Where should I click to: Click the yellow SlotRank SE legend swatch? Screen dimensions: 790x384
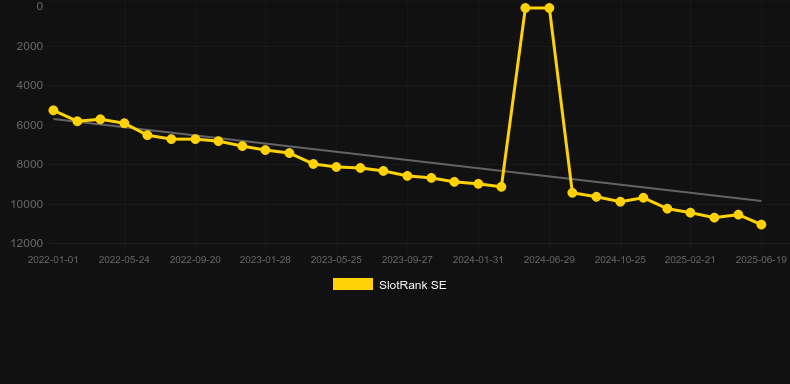point(353,284)
